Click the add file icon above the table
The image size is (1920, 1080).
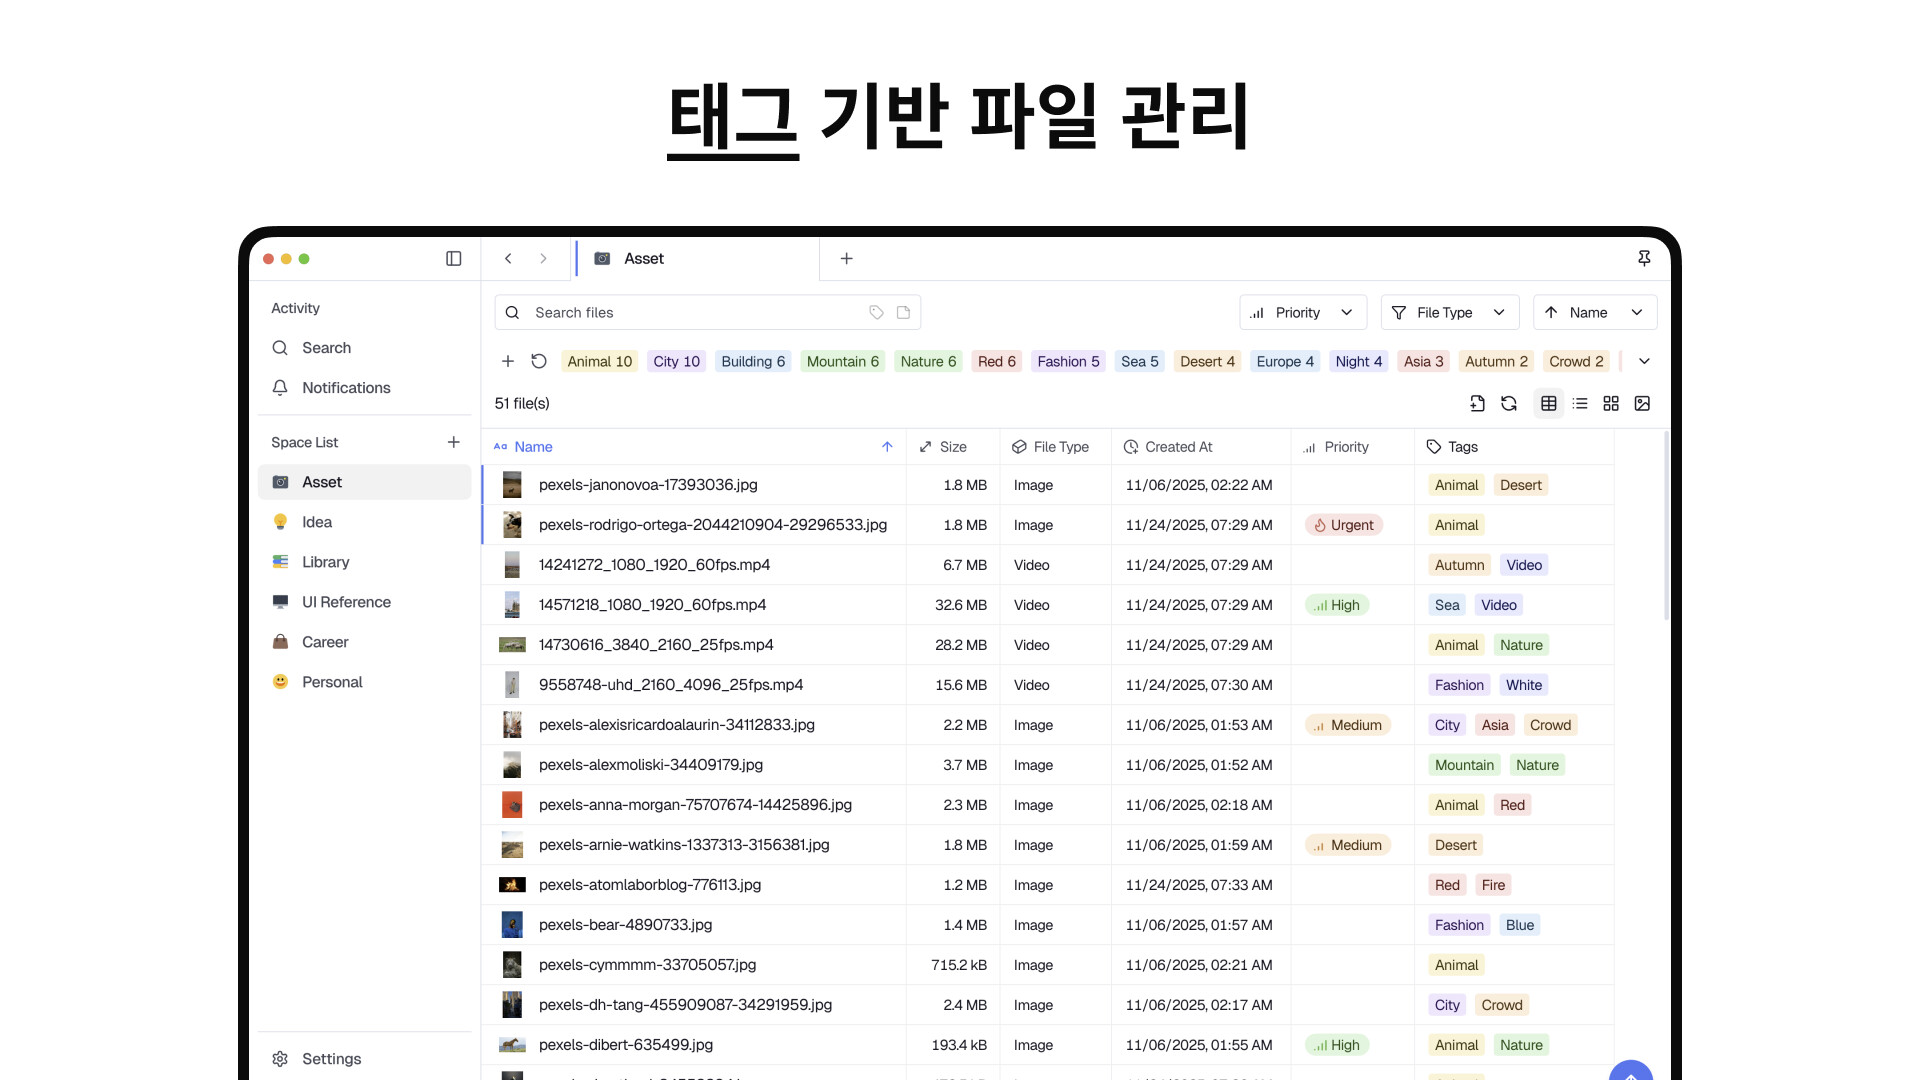pos(1477,404)
